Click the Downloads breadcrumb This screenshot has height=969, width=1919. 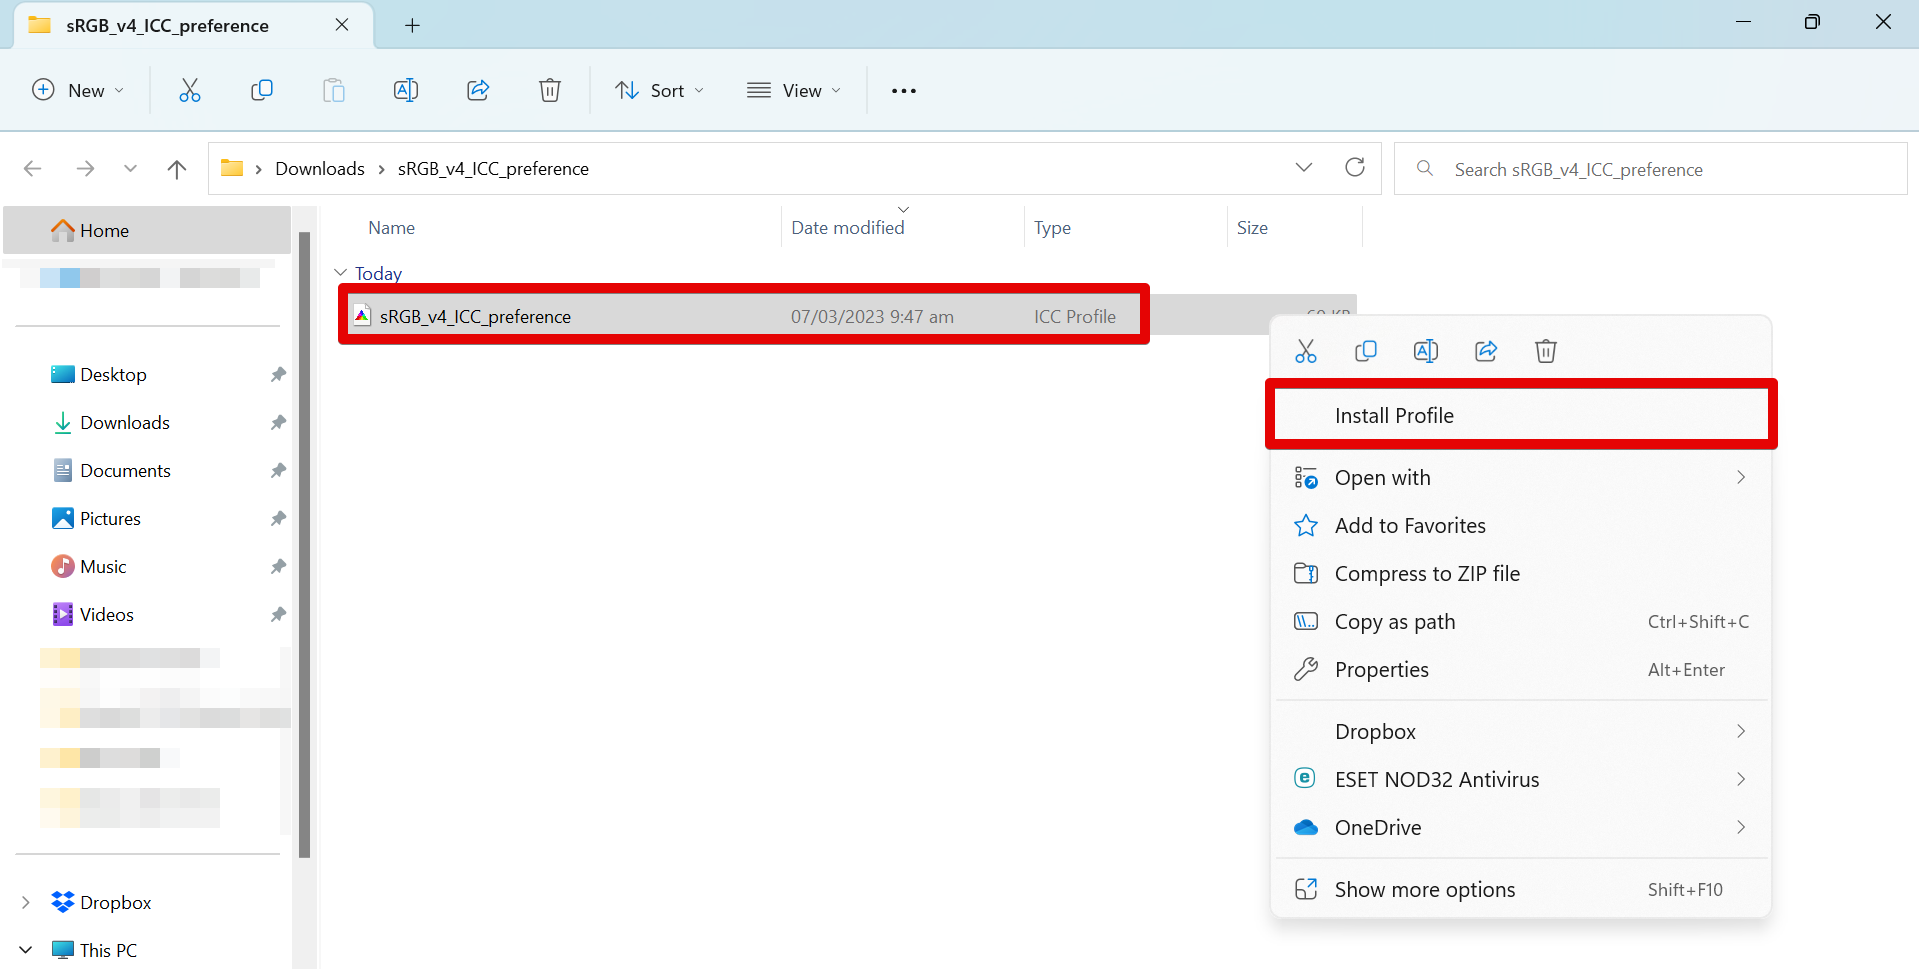320,168
